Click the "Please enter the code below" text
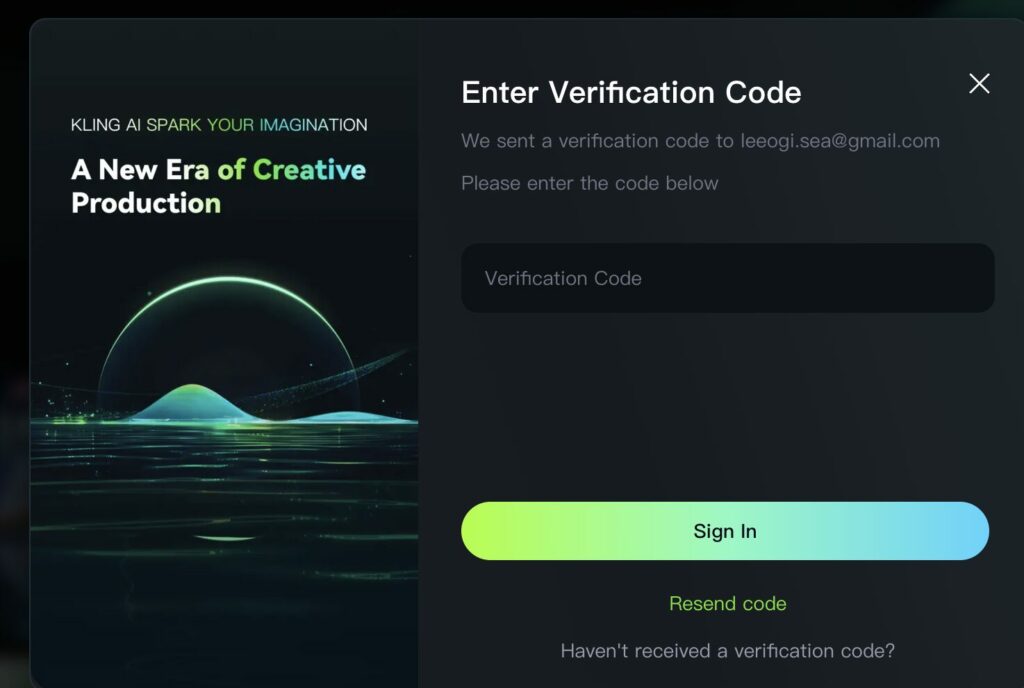Image resolution: width=1024 pixels, height=688 pixels. click(x=590, y=183)
